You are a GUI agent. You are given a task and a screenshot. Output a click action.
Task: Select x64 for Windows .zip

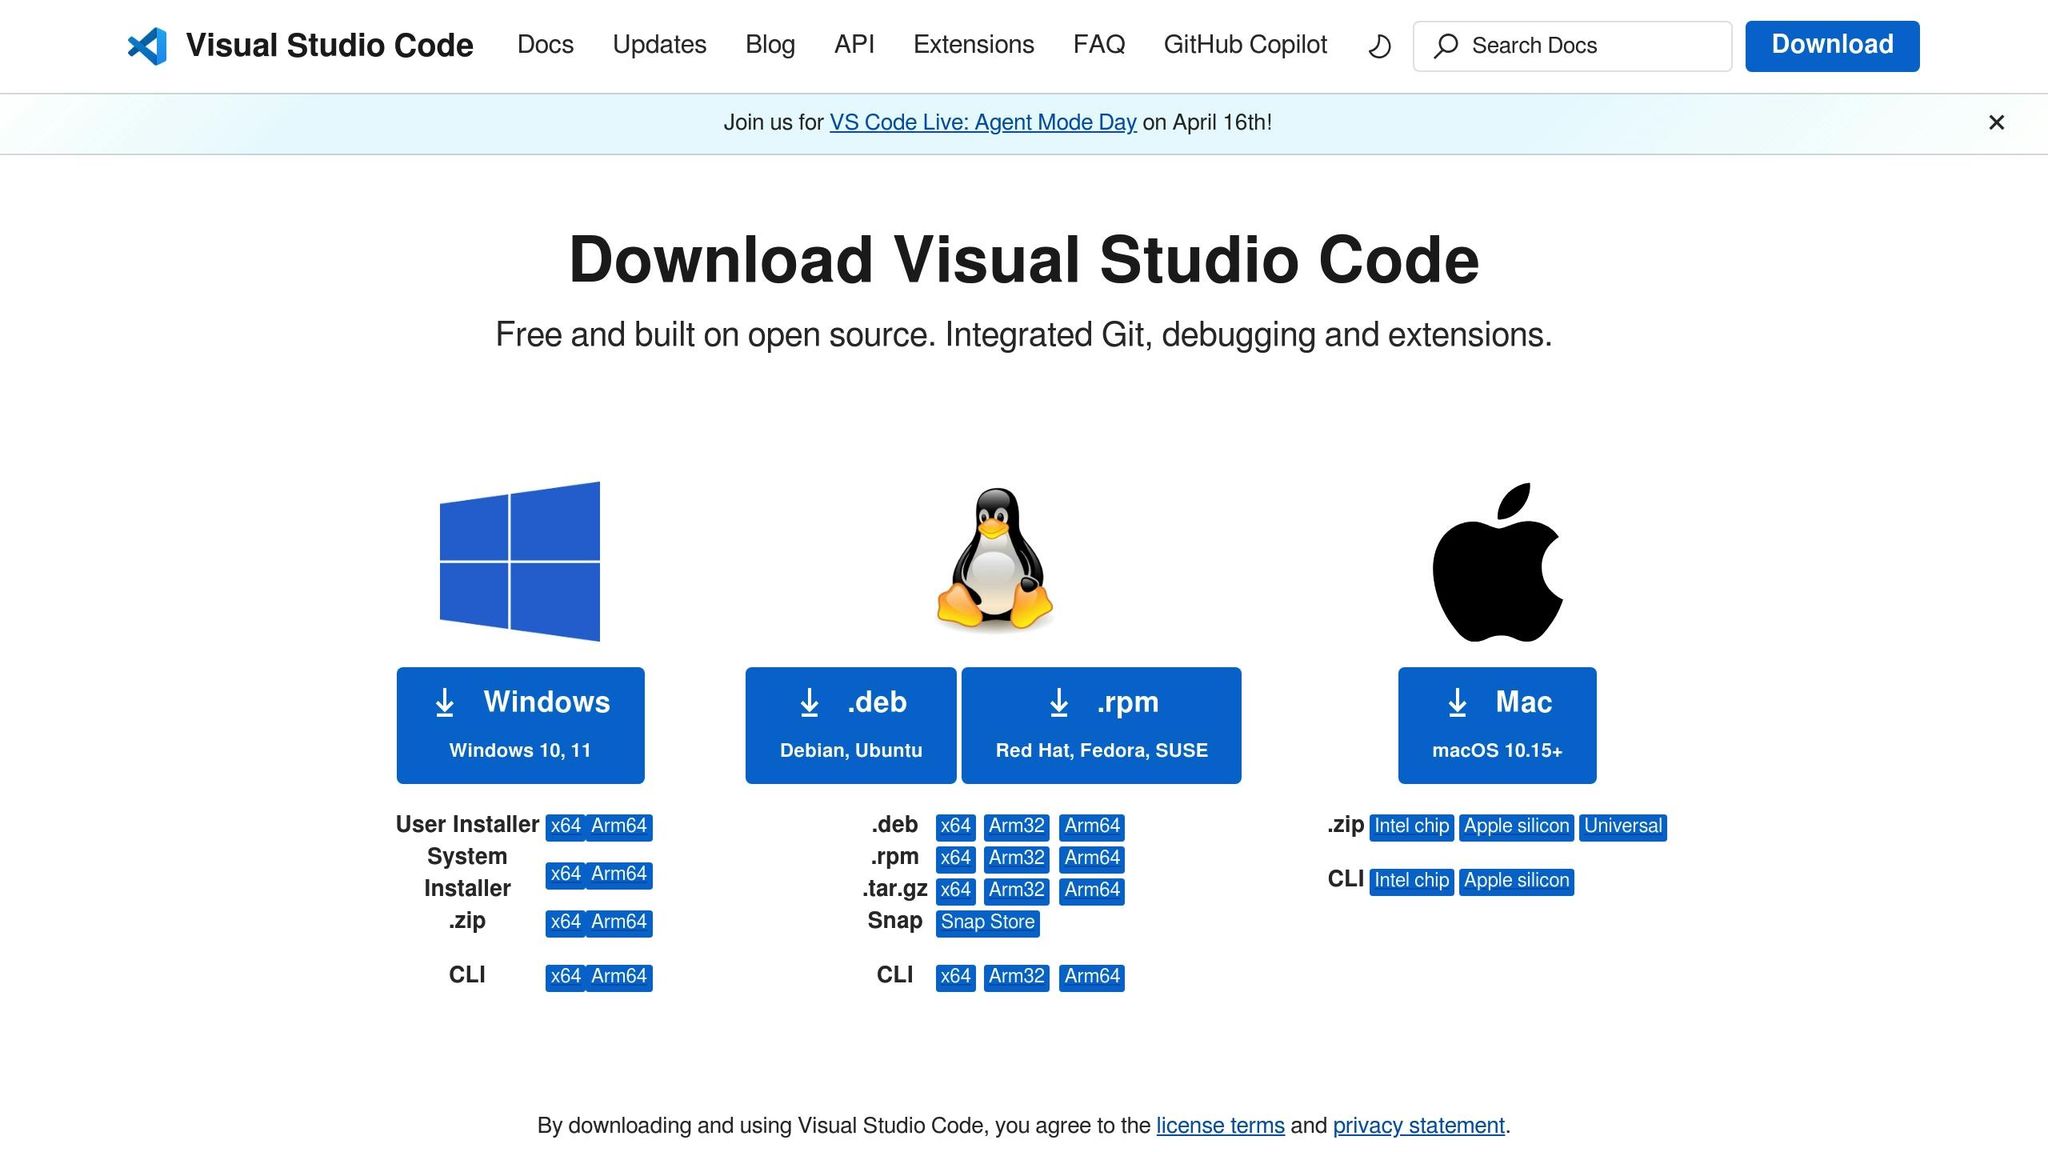point(565,923)
